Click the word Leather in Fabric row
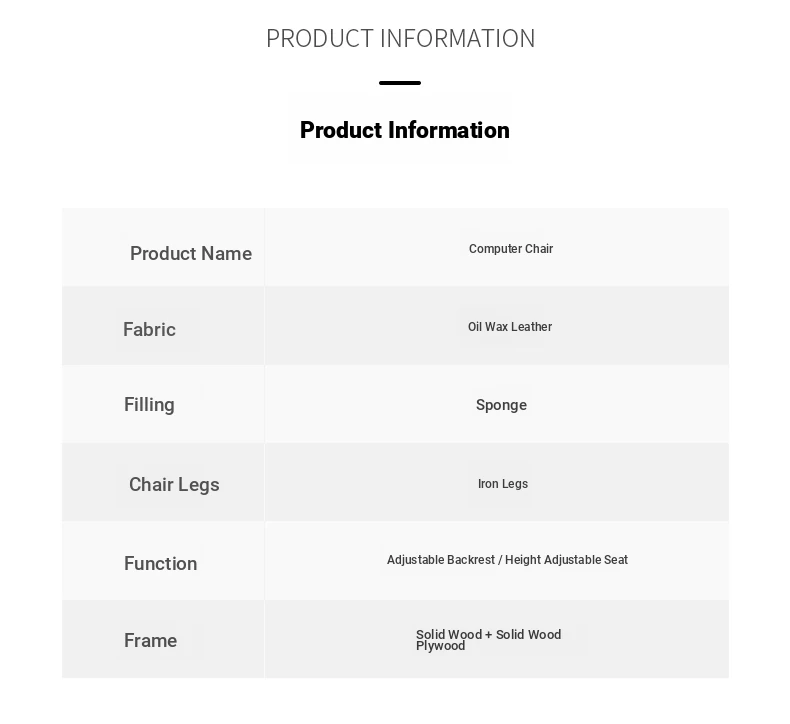The width and height of the screenshot is (790, 724). tap(532, 327)
